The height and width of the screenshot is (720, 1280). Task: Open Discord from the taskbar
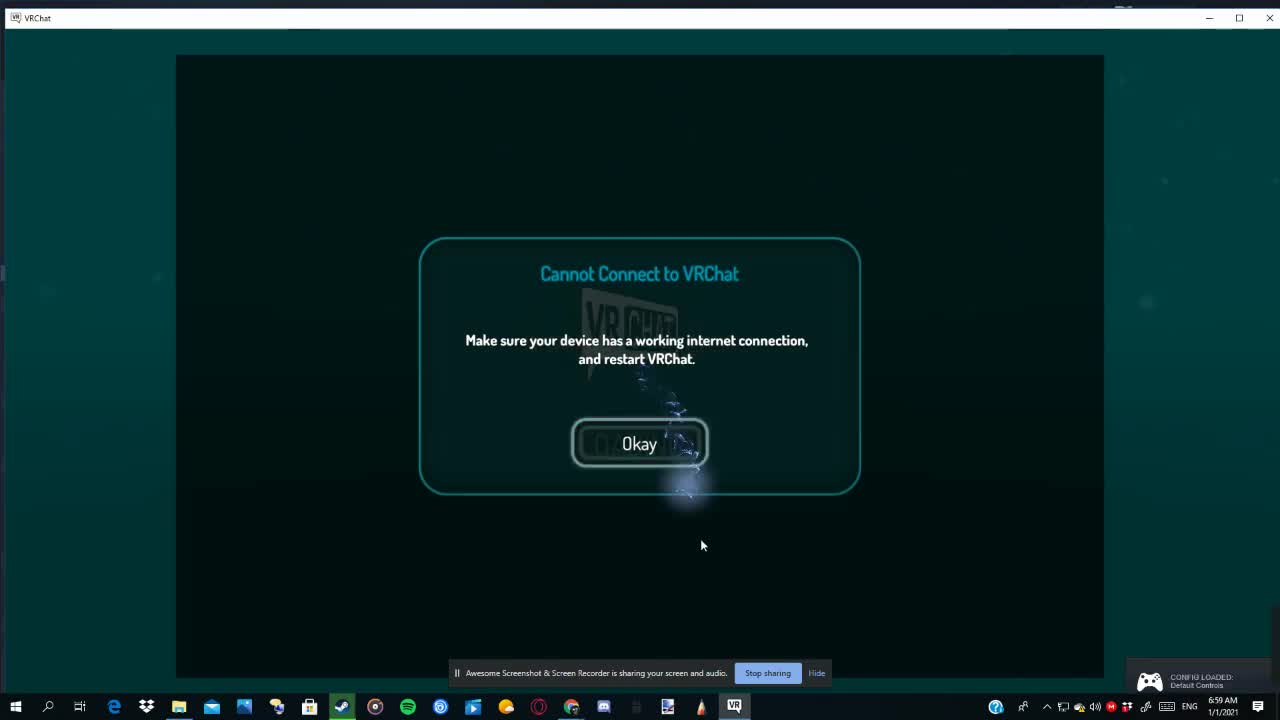[604, 707]
